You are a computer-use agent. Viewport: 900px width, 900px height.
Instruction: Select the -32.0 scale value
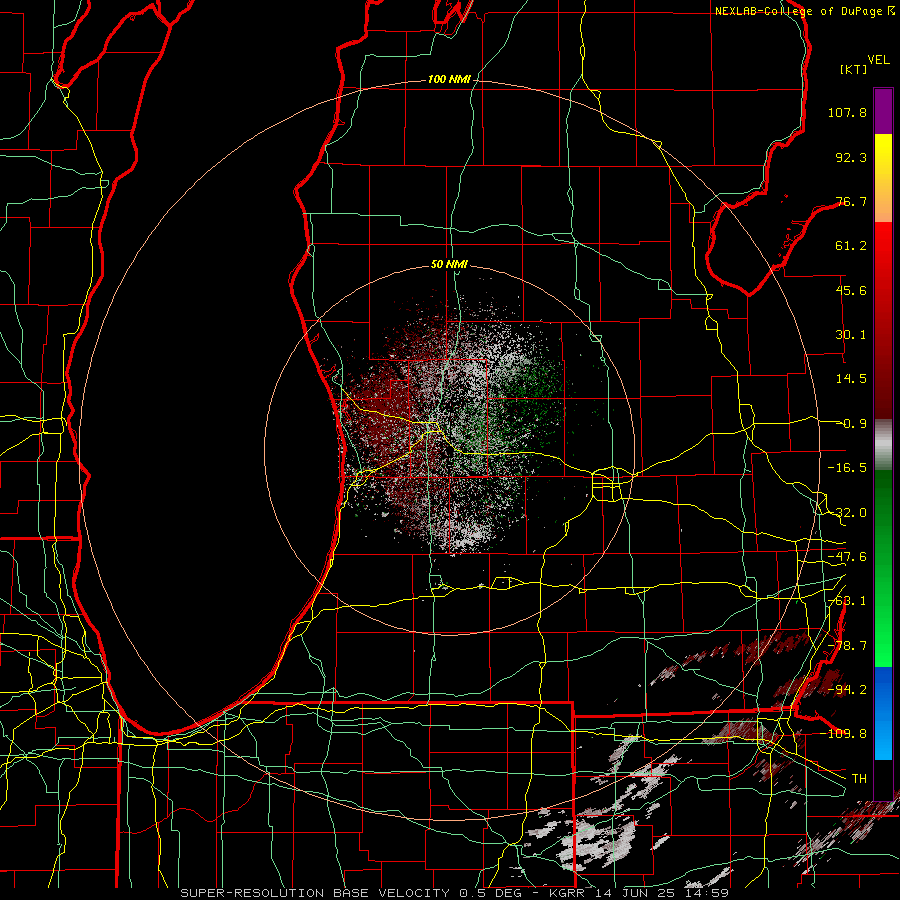[847, 513]
